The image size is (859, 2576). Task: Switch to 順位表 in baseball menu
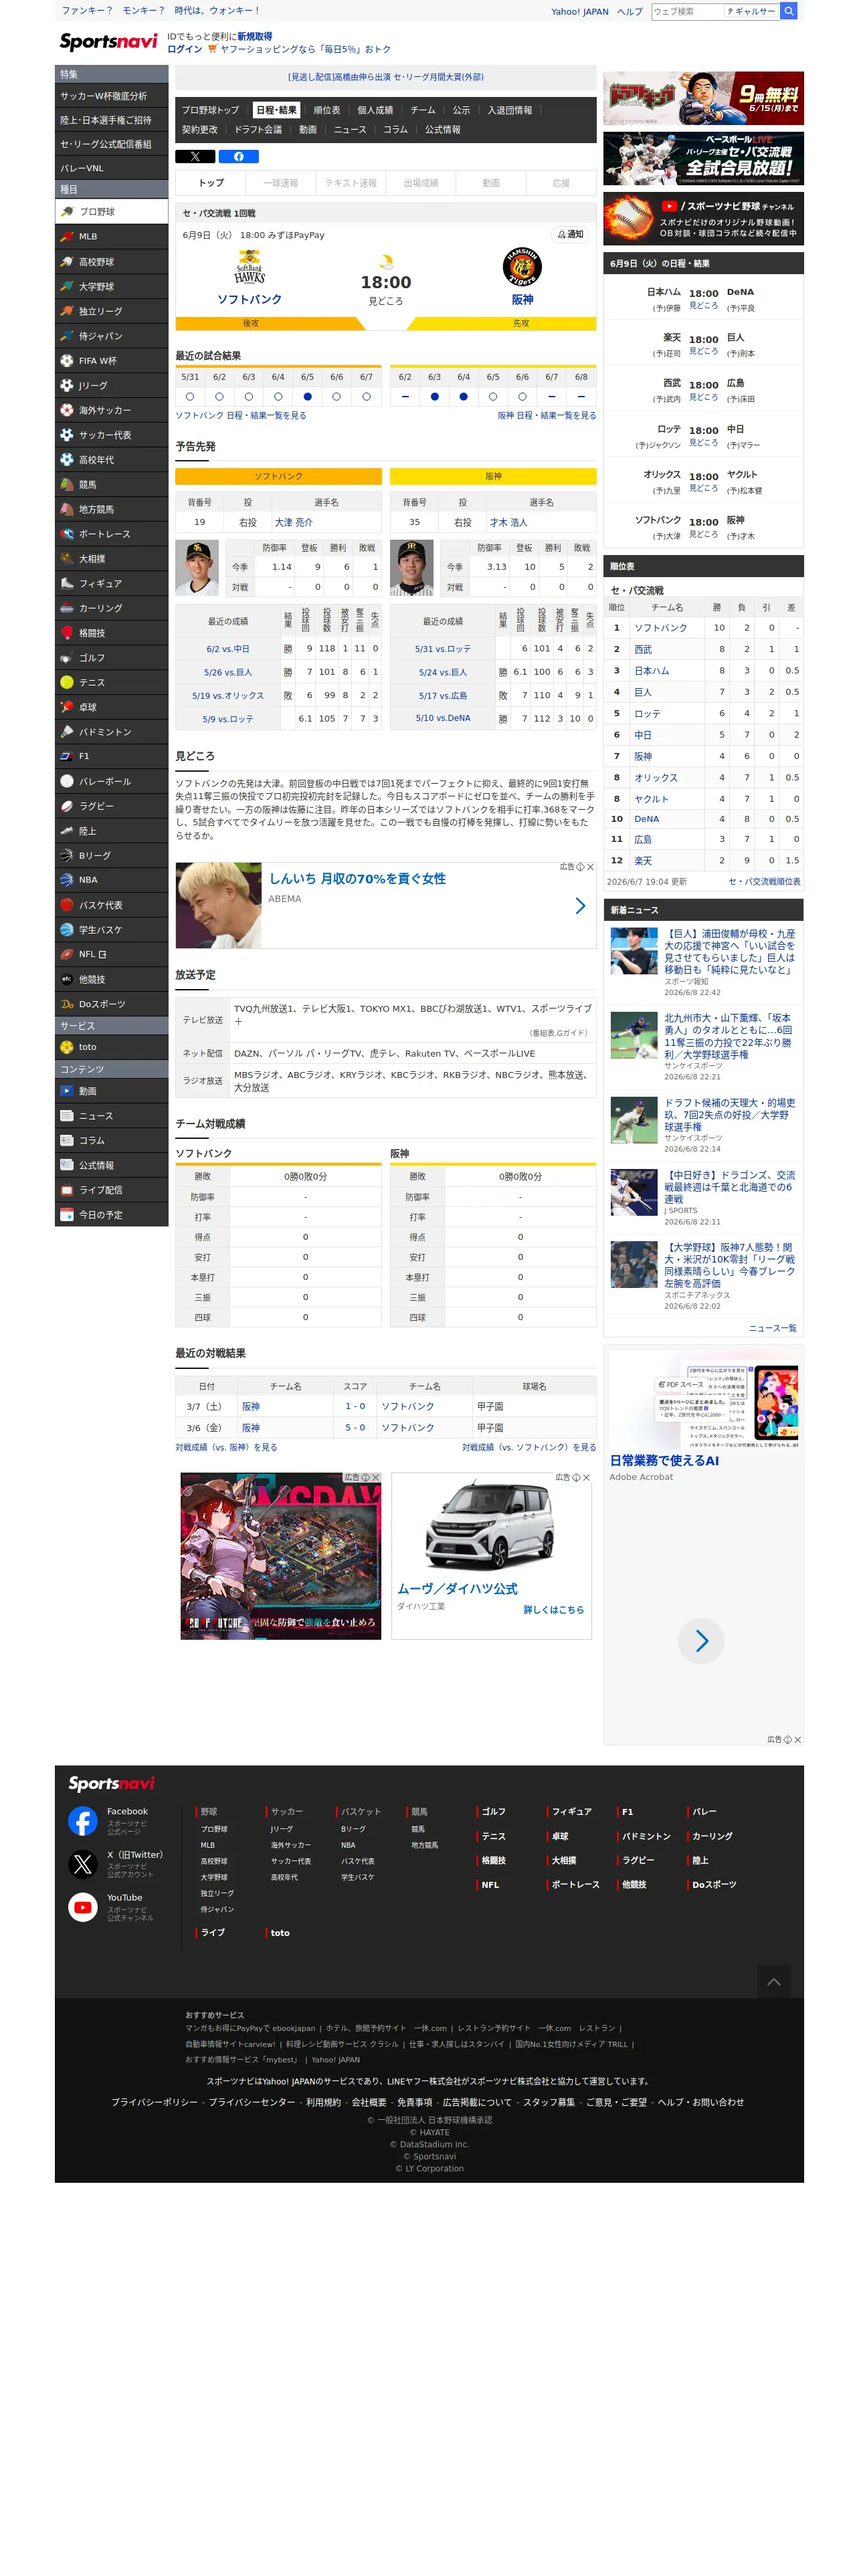[327, 110]
